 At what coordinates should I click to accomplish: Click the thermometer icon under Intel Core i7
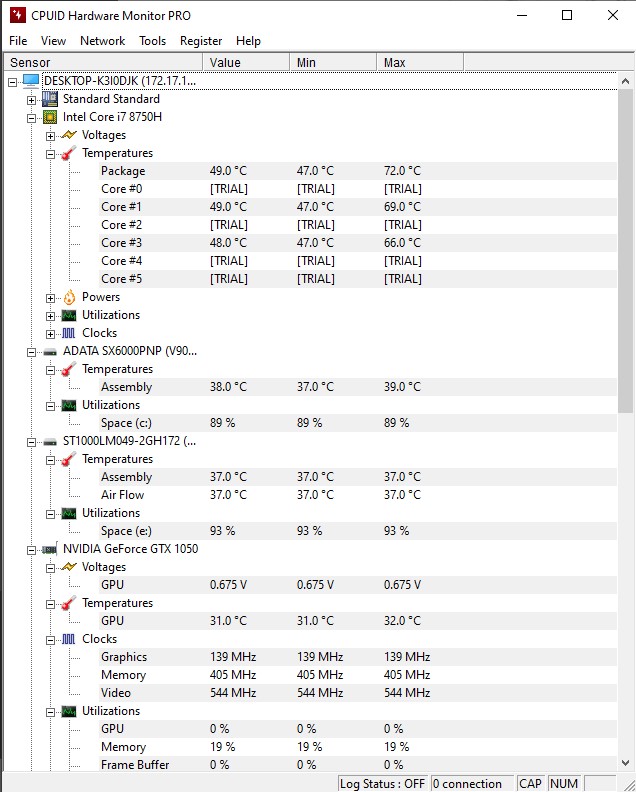point(69,153)
